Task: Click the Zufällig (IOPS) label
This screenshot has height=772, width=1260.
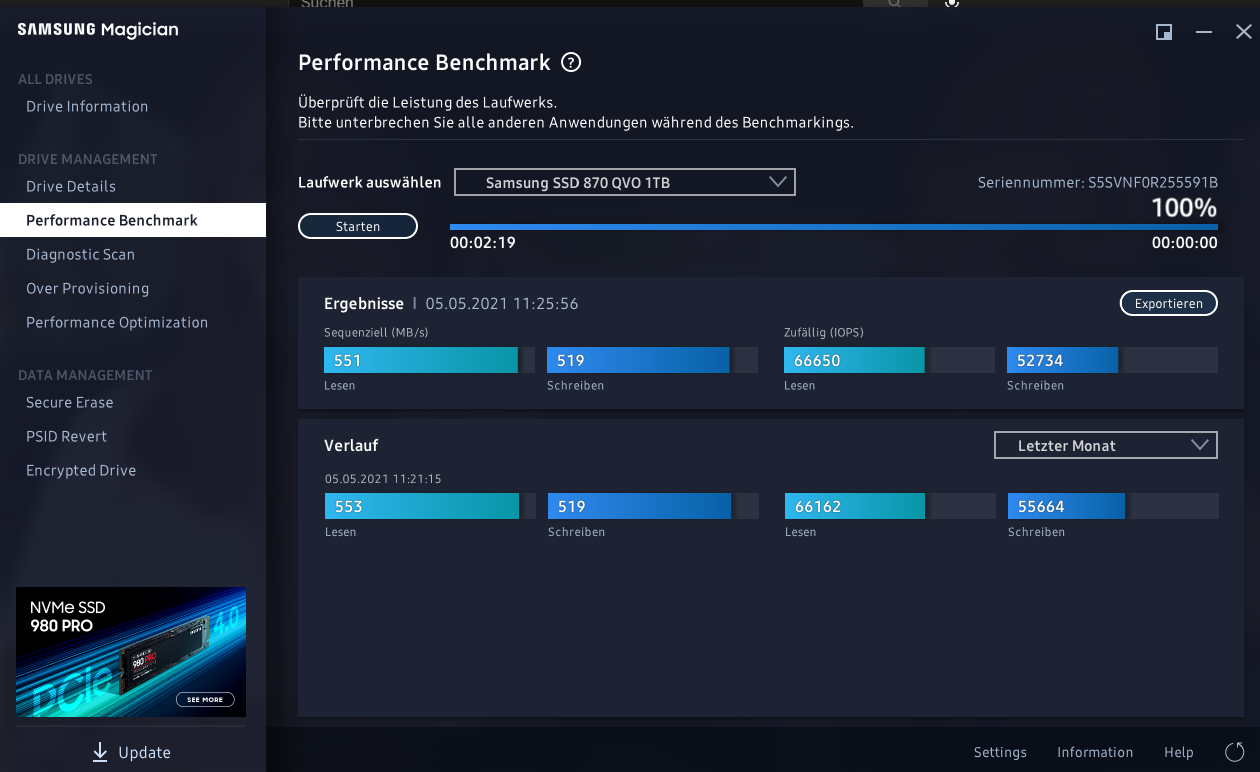Action: coord(824,332)
